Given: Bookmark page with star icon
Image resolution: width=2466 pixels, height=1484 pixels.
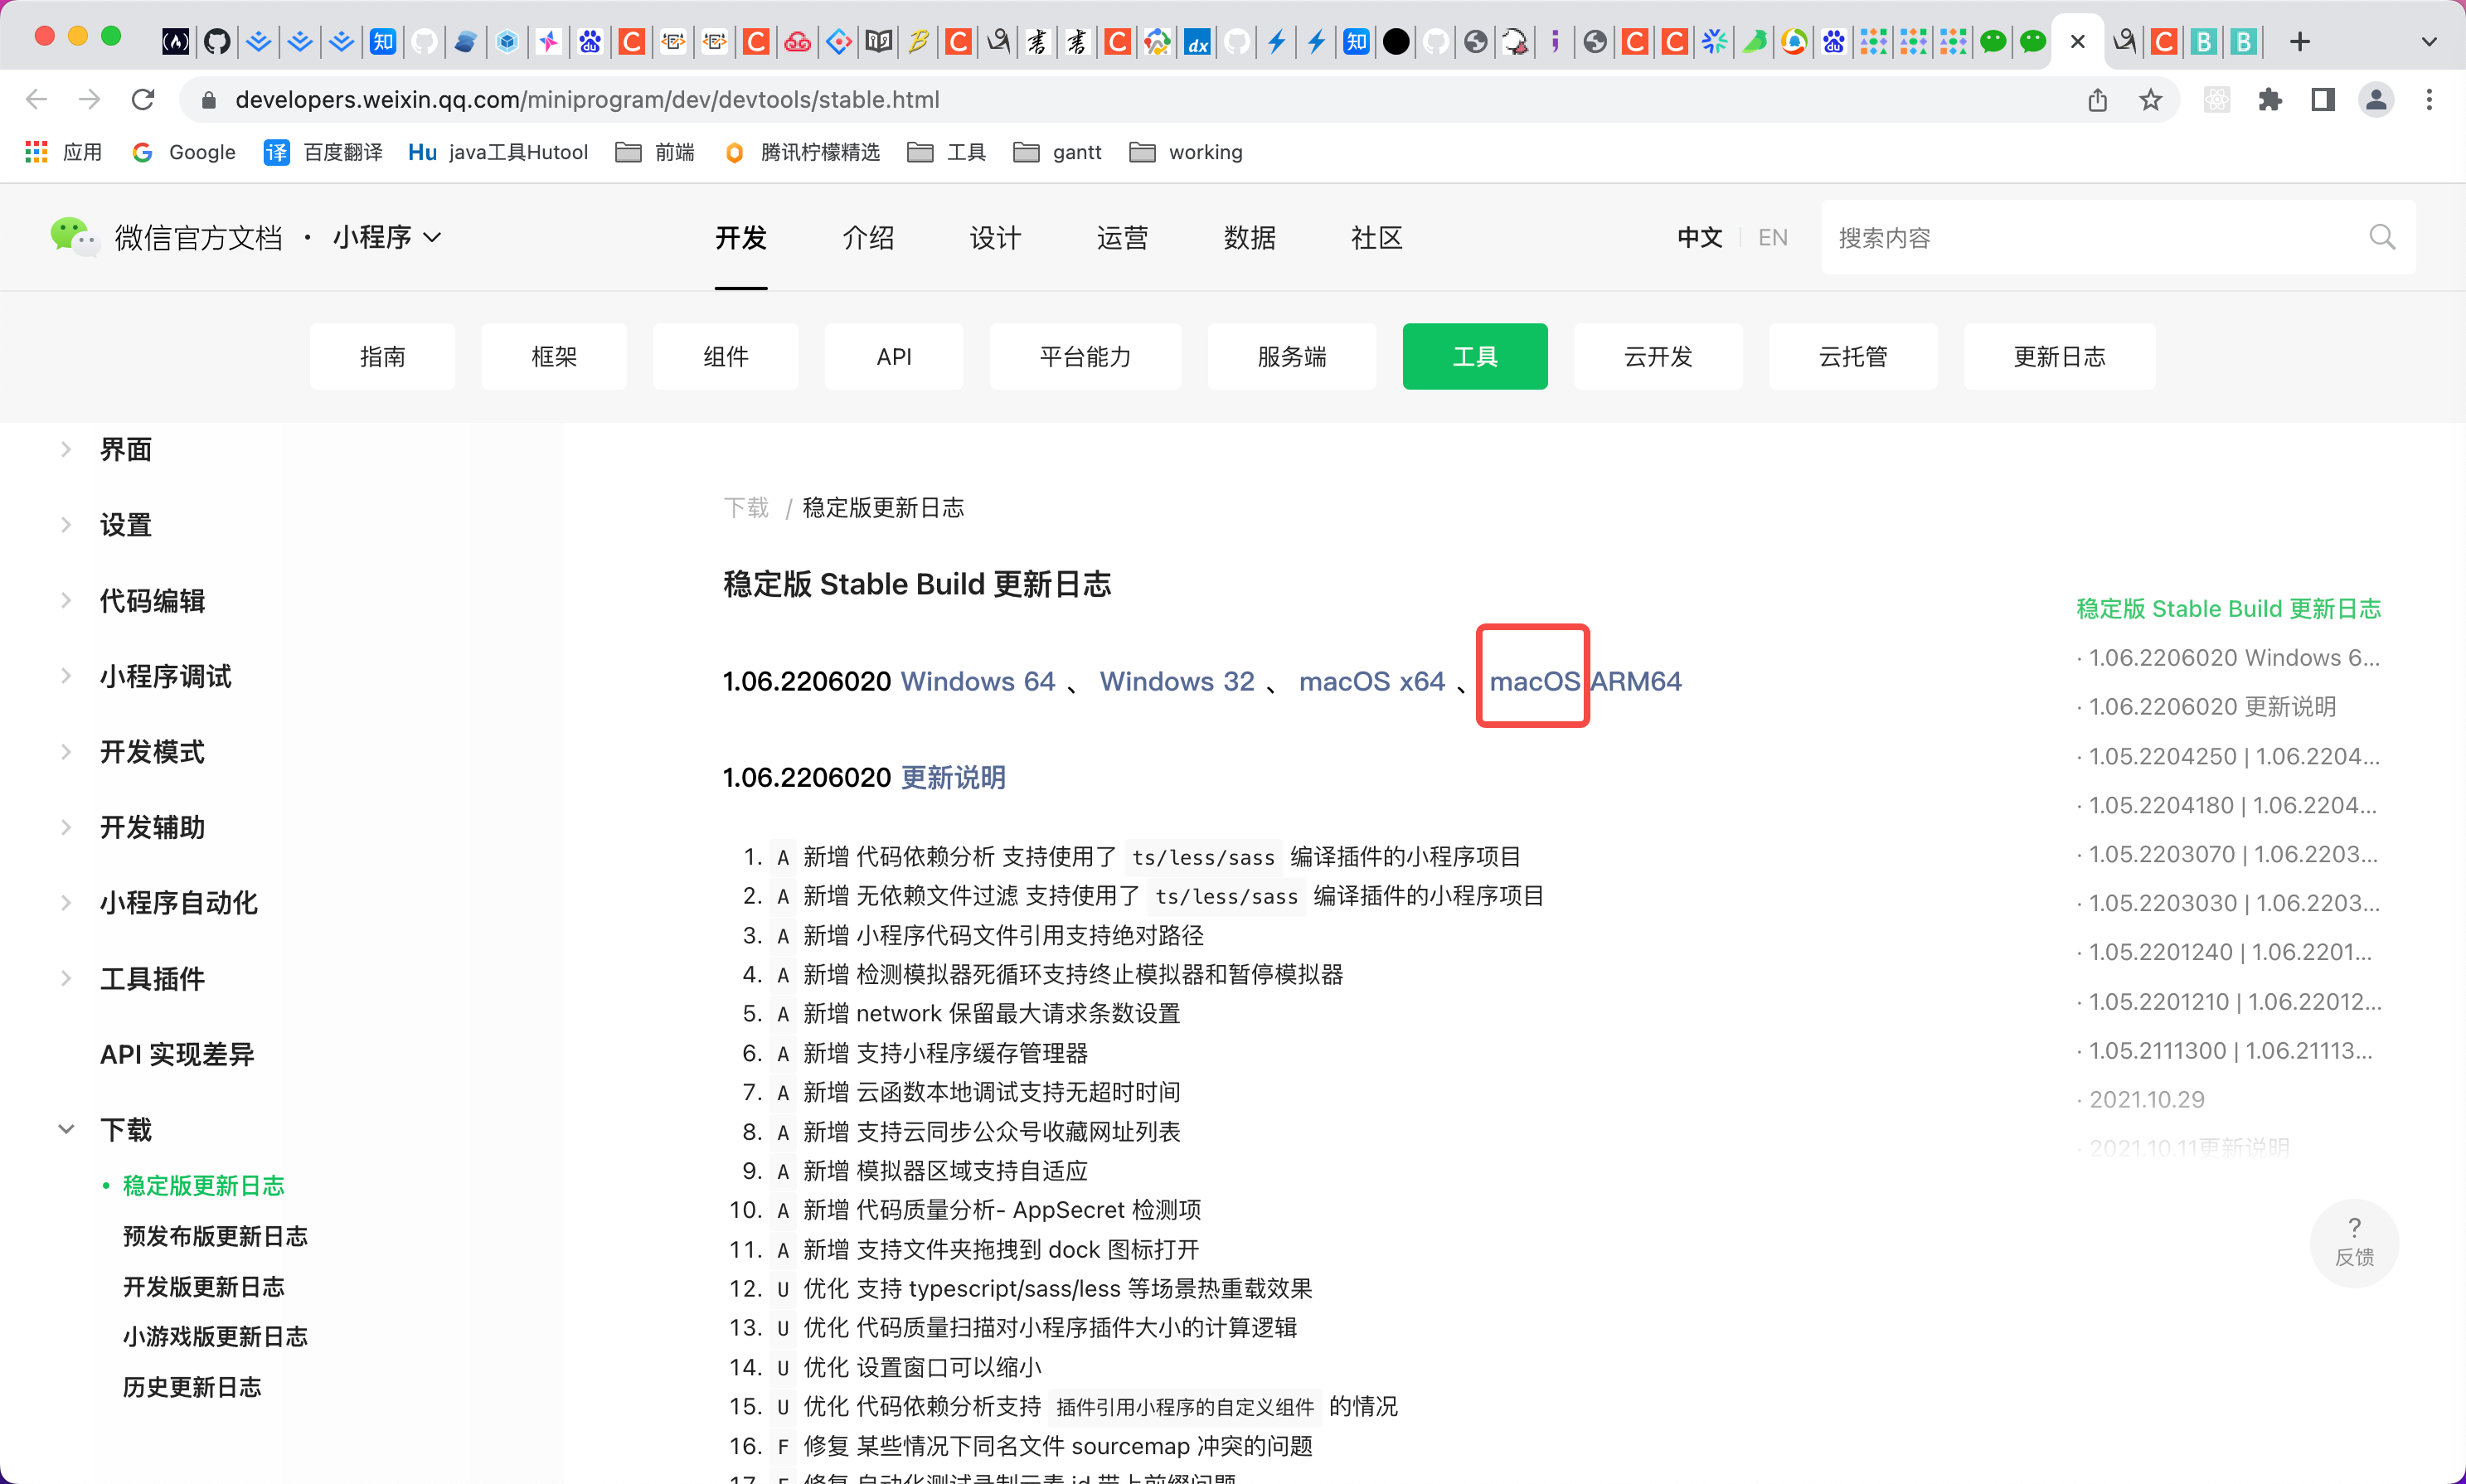Looking at the screenshot, I should click(x=2150, y=99).
